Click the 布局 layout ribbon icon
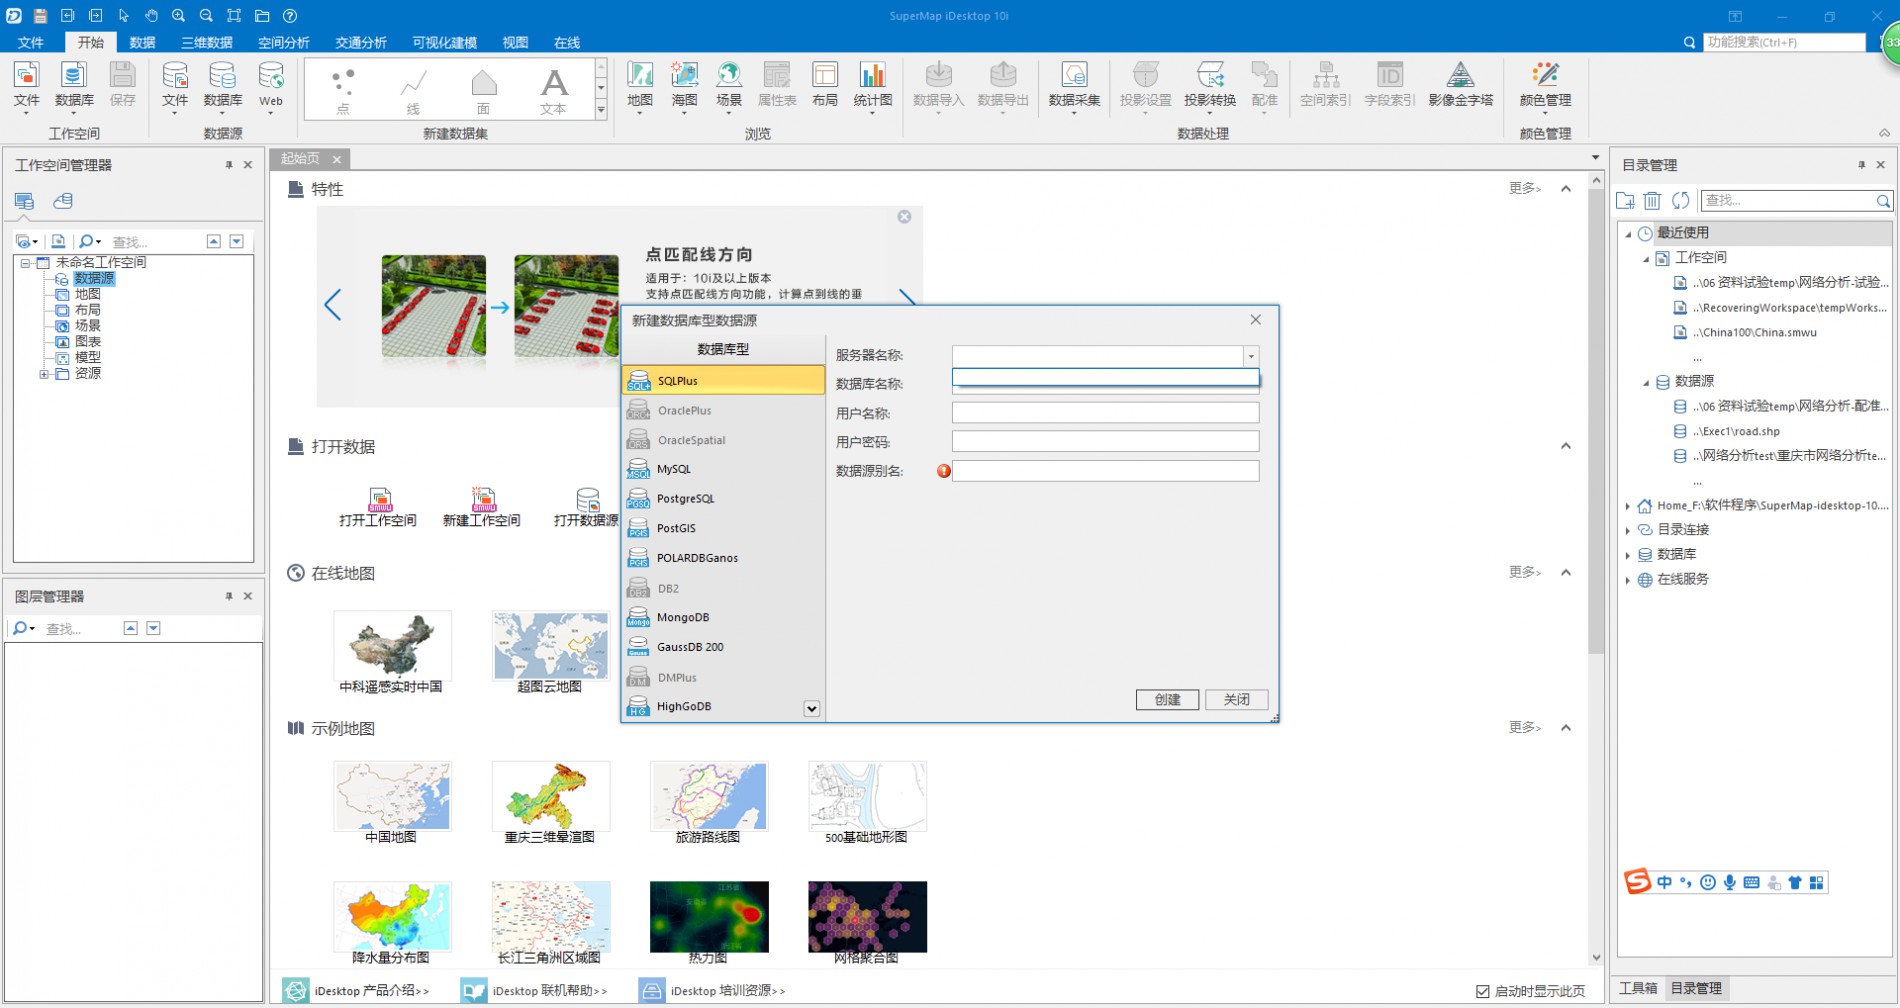 (825, 85)
